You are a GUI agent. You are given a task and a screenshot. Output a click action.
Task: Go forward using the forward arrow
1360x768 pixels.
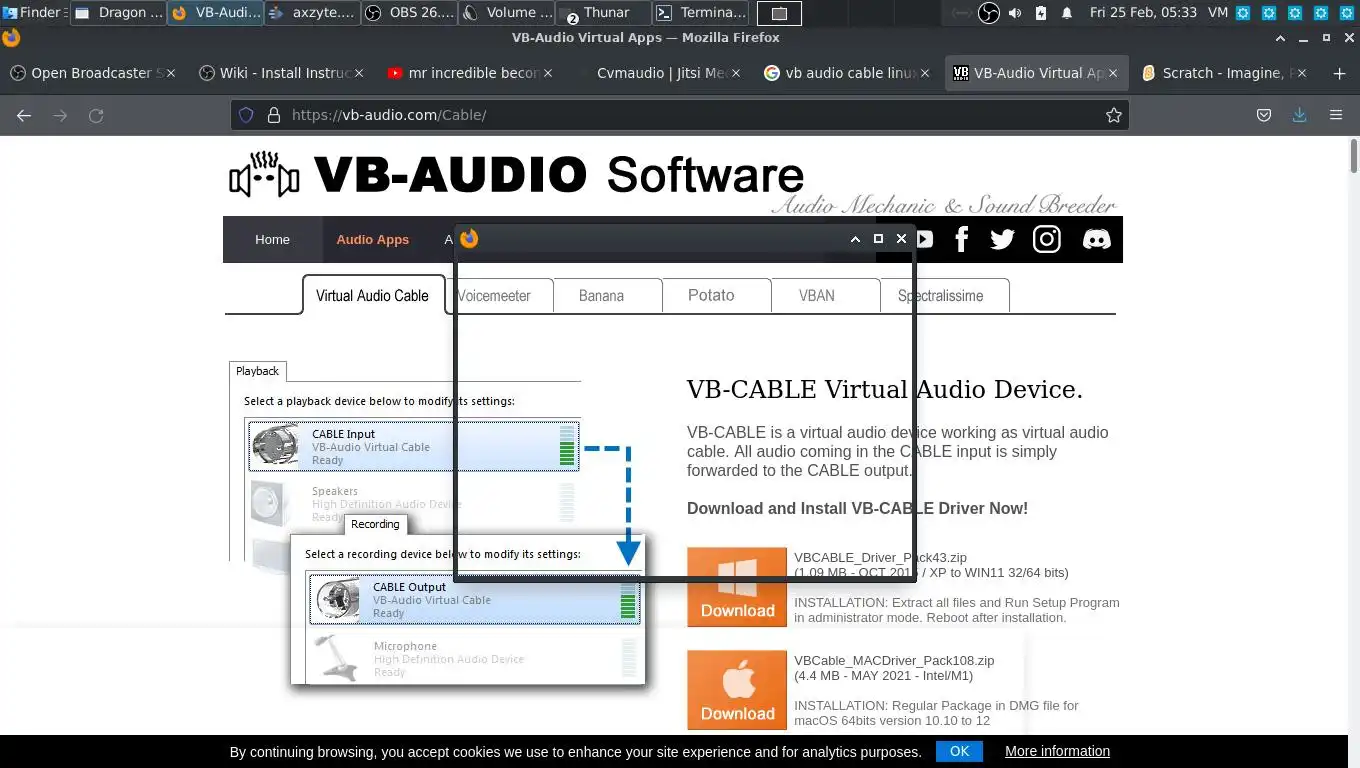(x=60, y=115)
